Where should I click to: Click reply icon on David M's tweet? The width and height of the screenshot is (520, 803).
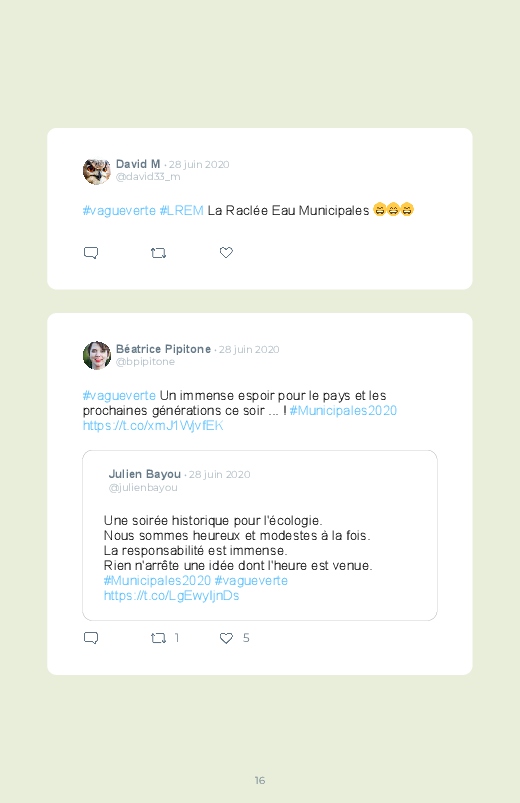(x=91, y=252)
